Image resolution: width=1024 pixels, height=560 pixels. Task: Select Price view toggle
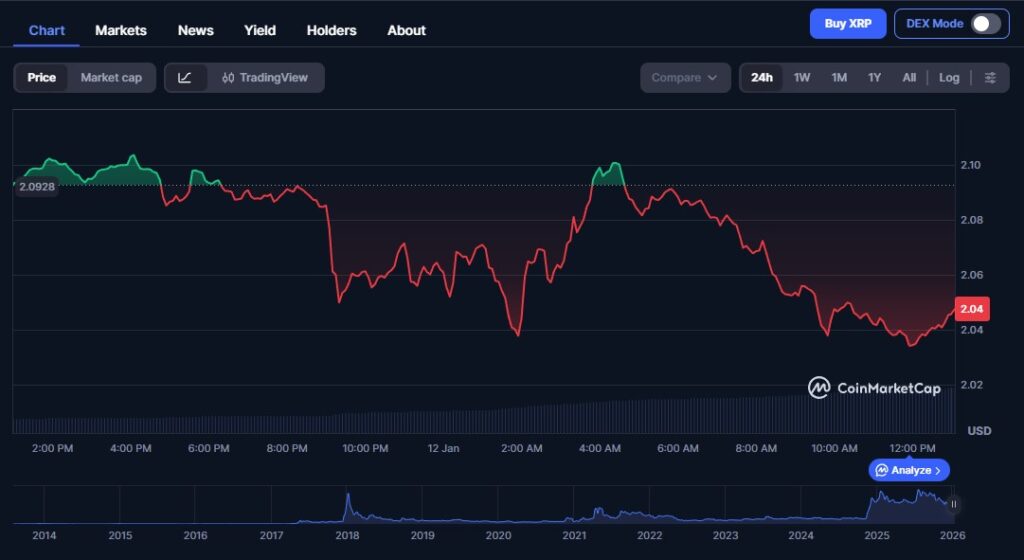coord(41,78)
